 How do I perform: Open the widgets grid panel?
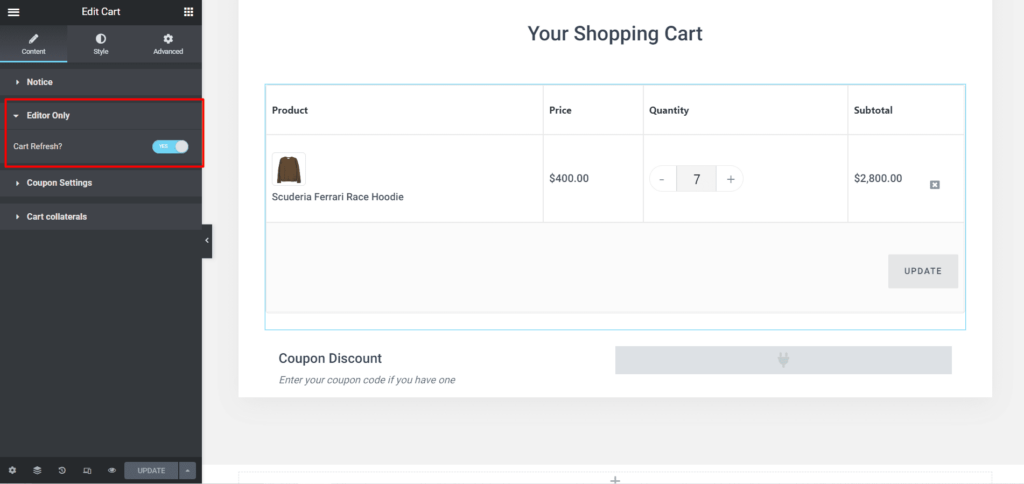point(189,11)
